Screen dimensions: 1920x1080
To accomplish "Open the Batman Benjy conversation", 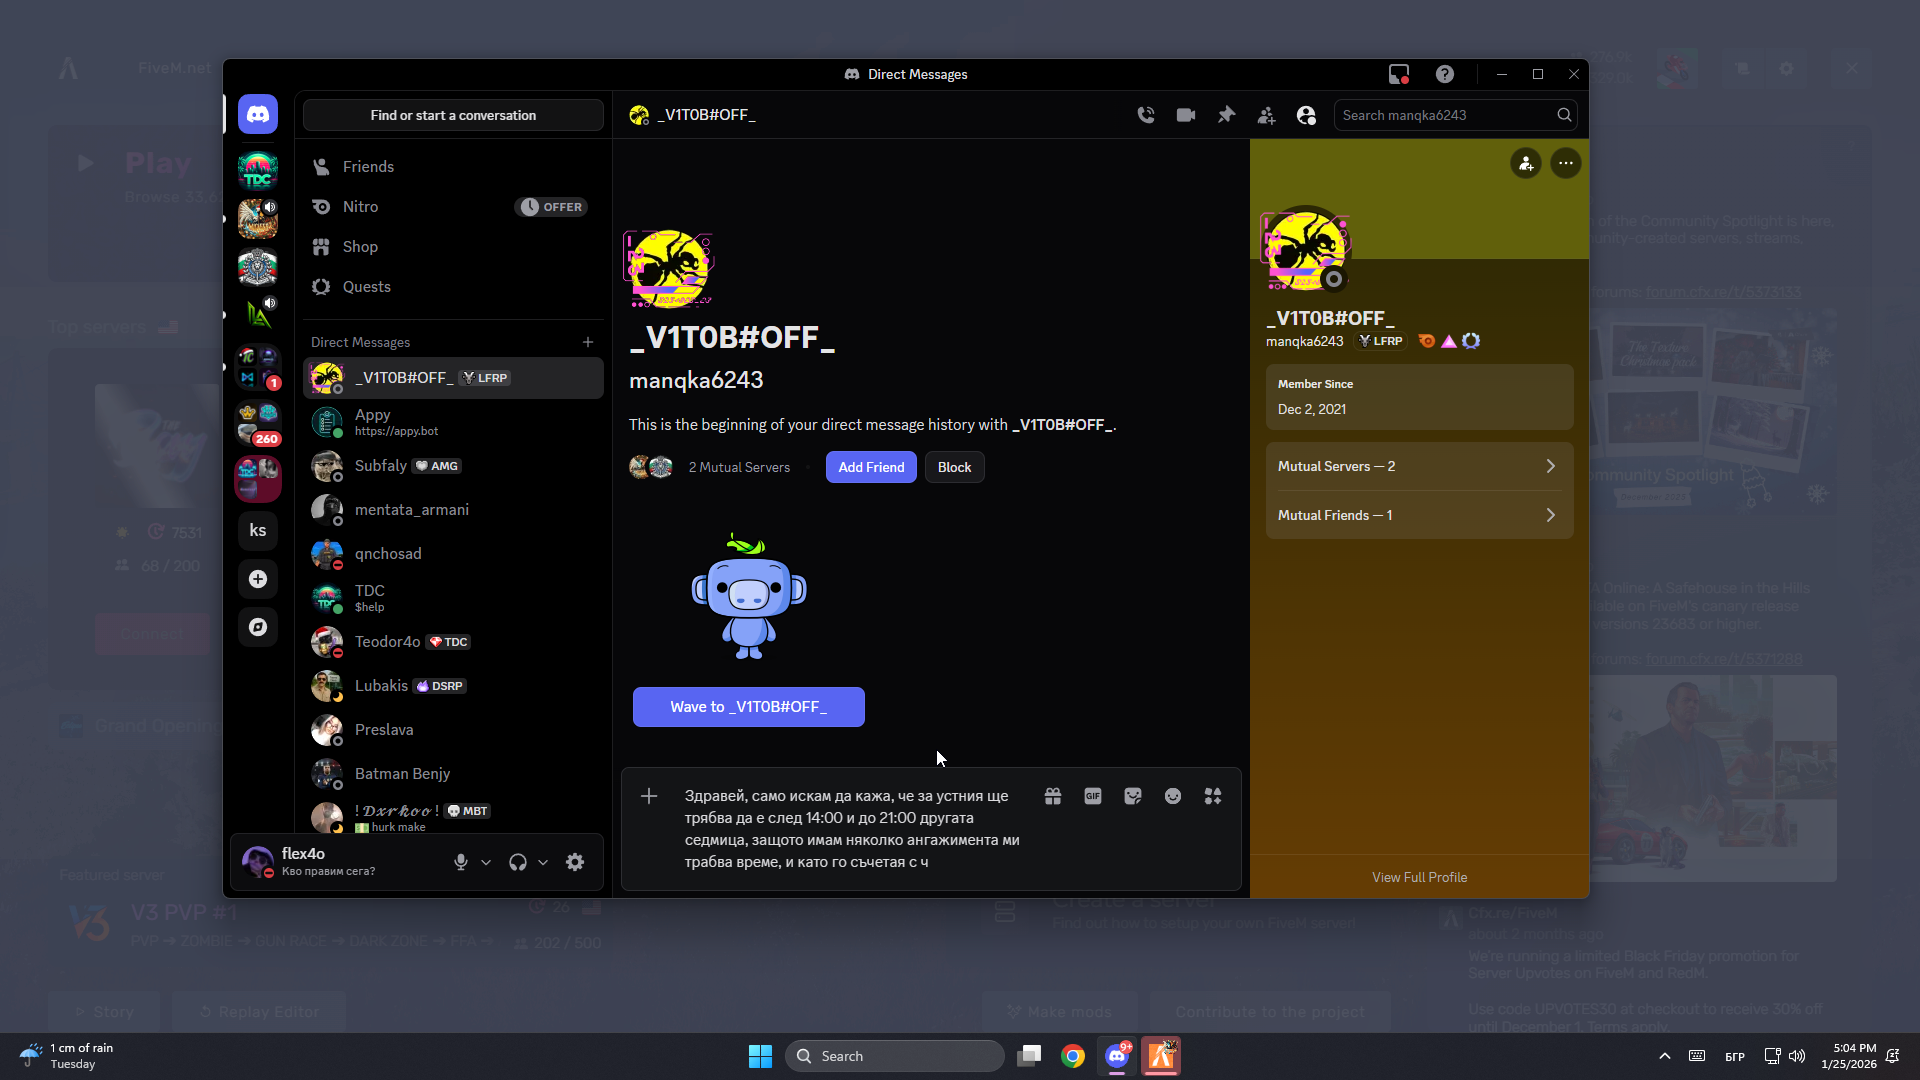I will point(453,774).
